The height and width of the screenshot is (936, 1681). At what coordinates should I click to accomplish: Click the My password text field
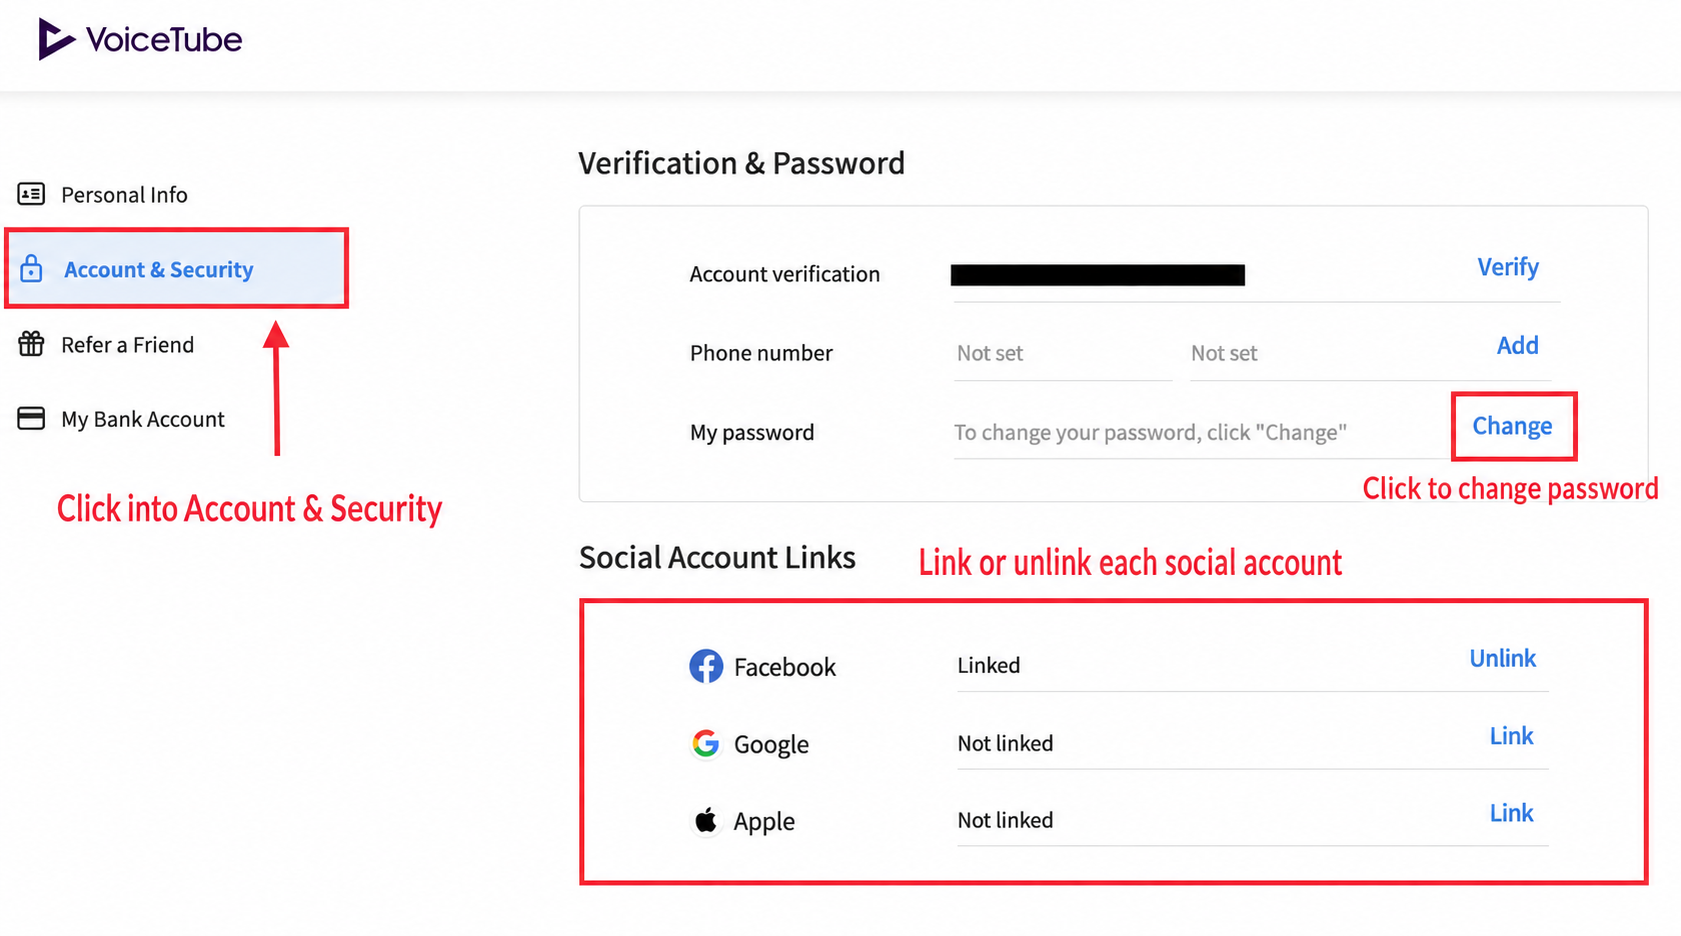point(1200,432)
